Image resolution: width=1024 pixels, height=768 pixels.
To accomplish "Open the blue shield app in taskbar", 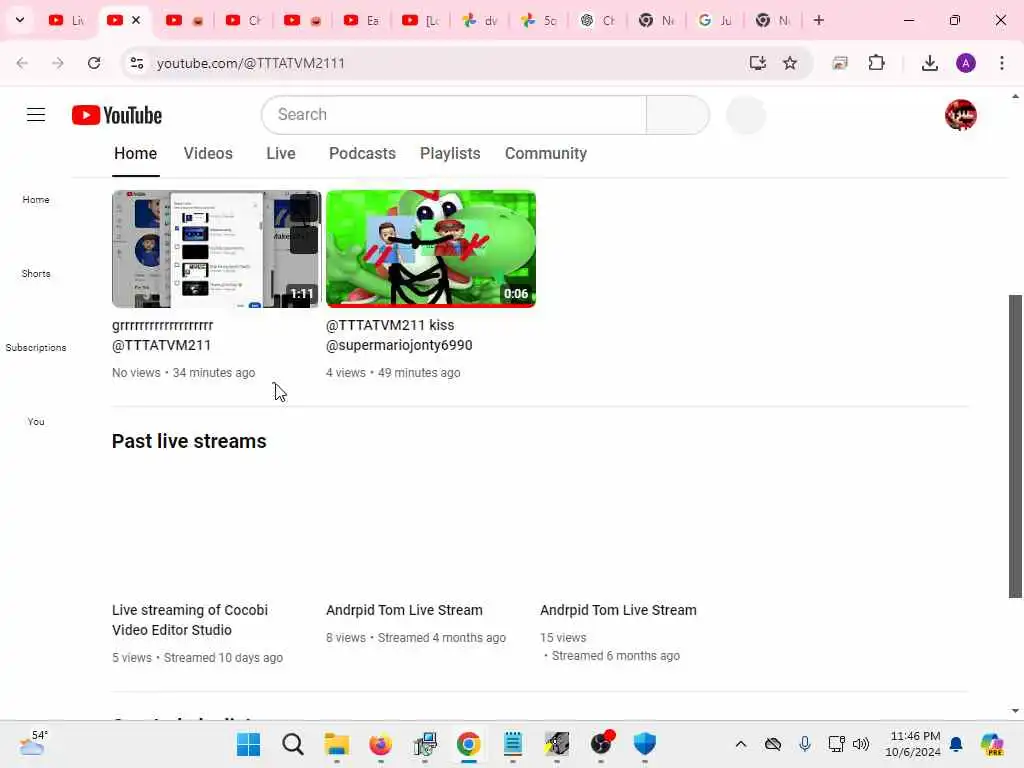I will (645, 744).
